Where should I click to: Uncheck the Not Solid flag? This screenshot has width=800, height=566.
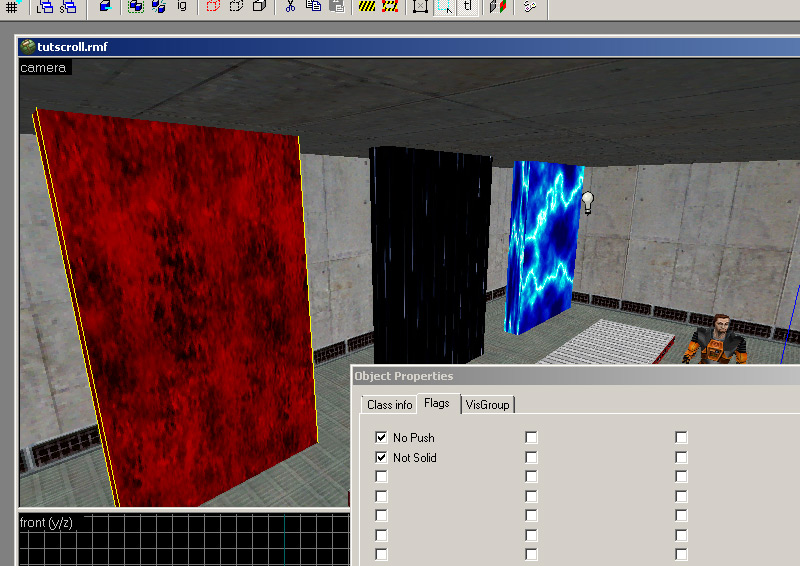tap(381, 457)
